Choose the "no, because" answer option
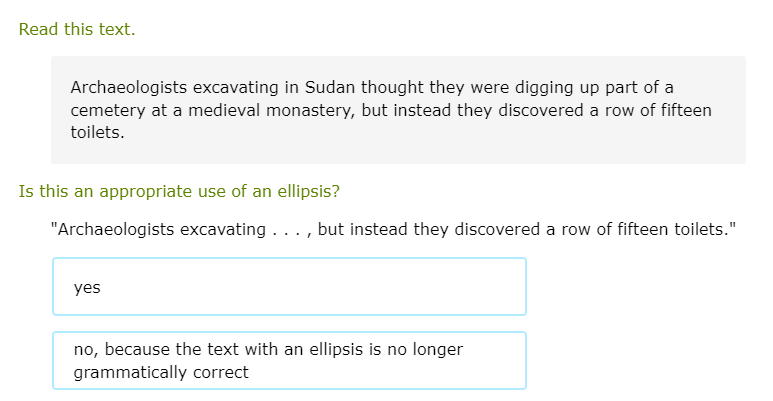Screen dimensions: 773x401 pyautogui.click(x=289, y=360)
